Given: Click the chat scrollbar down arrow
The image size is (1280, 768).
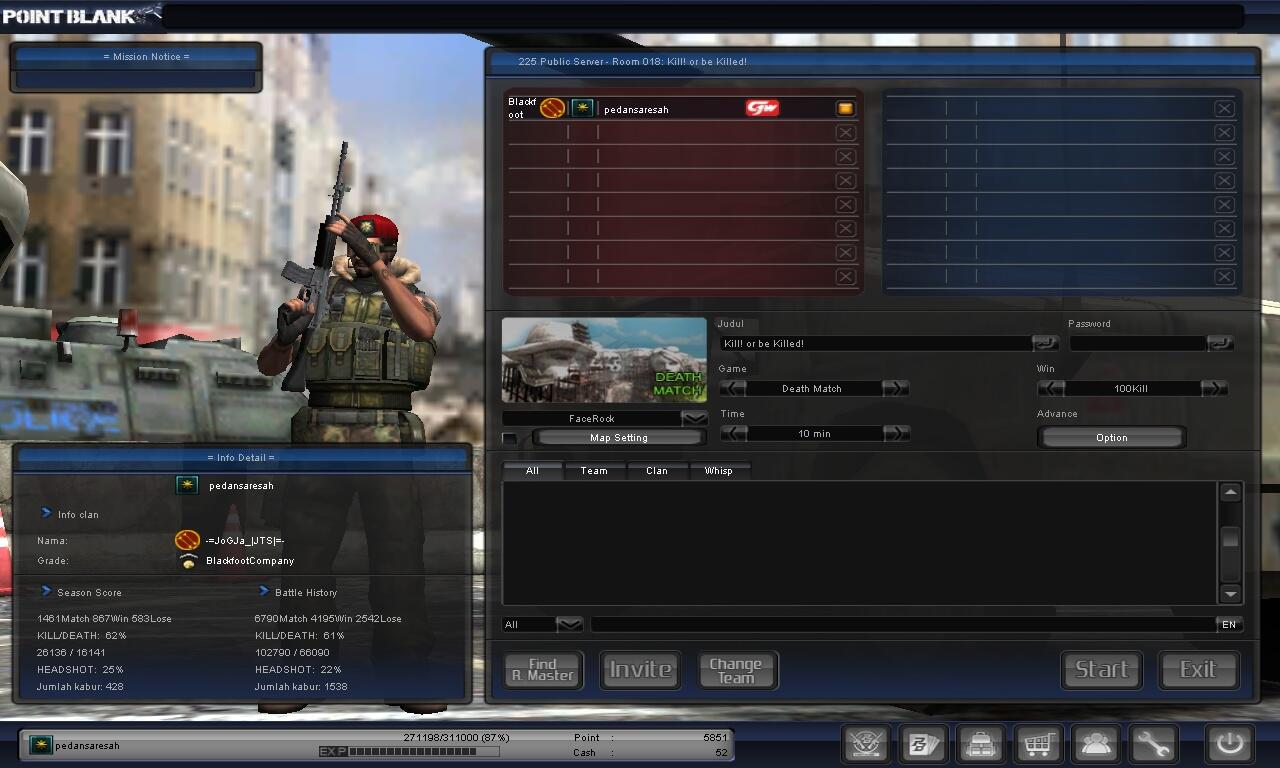Looking at the screenshot, I should point(1230,593).
